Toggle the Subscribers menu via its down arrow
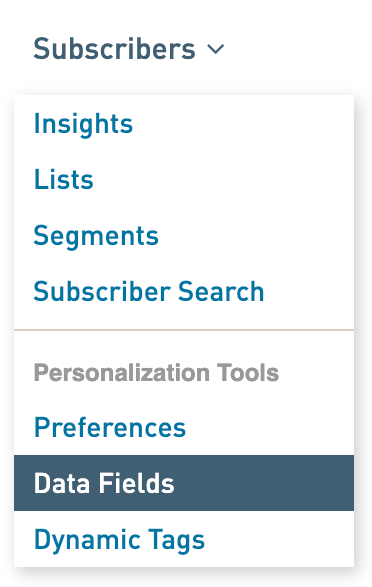 [x=216, y=49]
